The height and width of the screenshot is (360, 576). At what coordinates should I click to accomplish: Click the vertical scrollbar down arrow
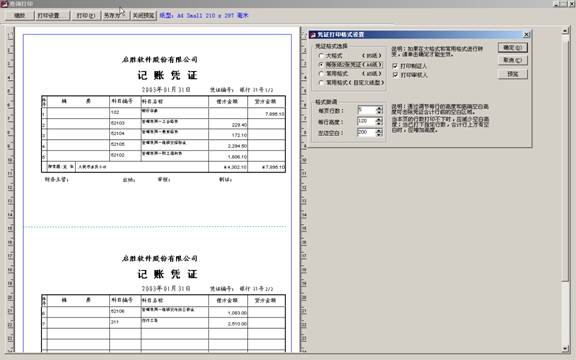565,348
